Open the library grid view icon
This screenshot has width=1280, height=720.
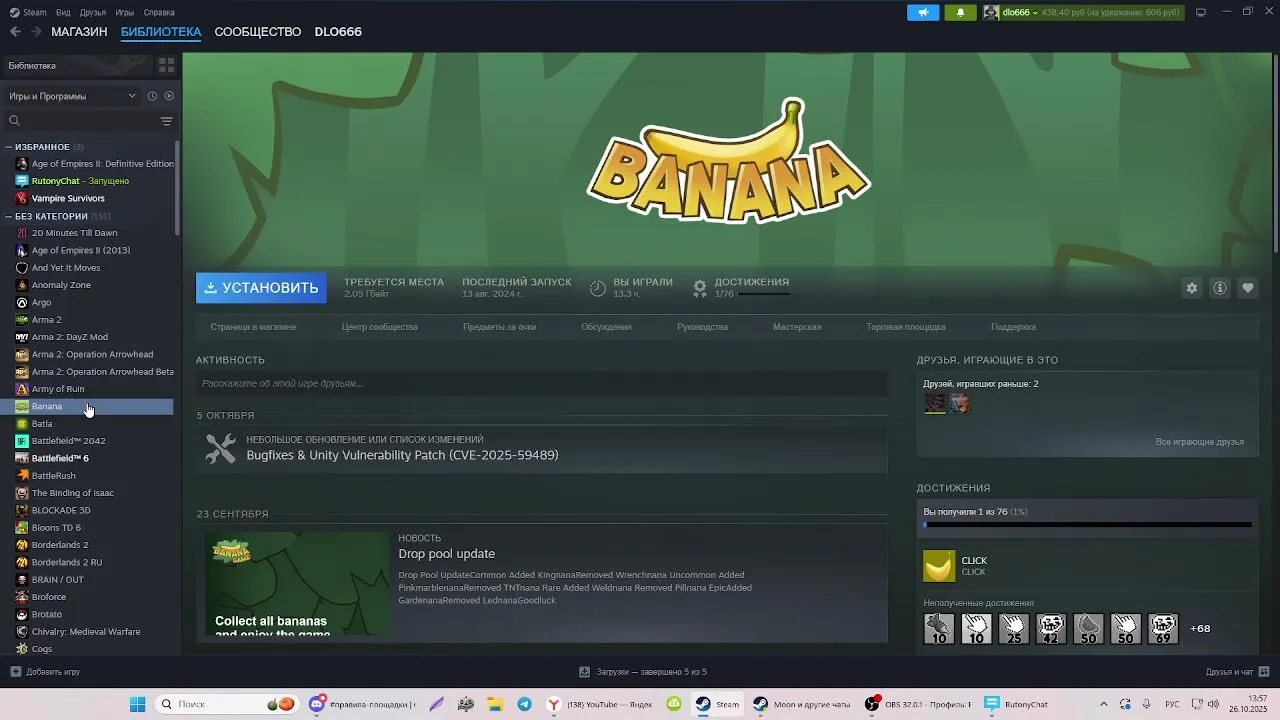point(166,65)
